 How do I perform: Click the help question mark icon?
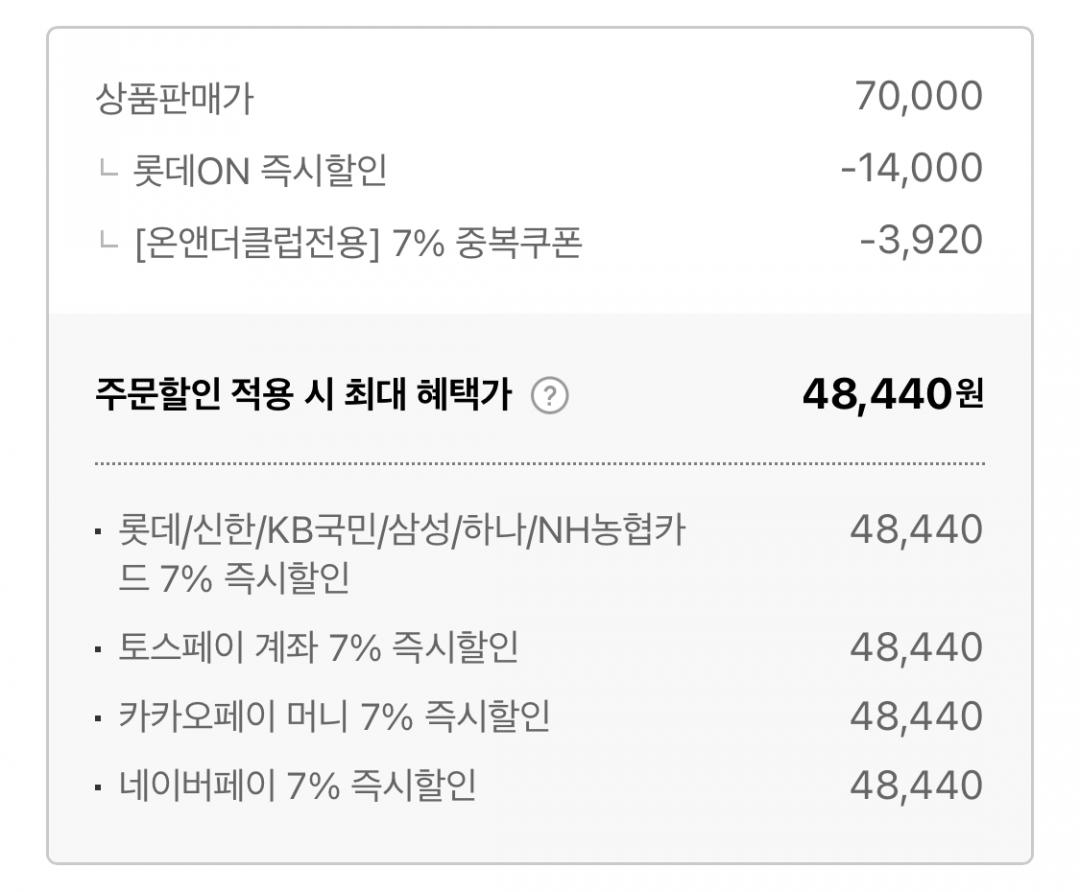pos(550,398)
